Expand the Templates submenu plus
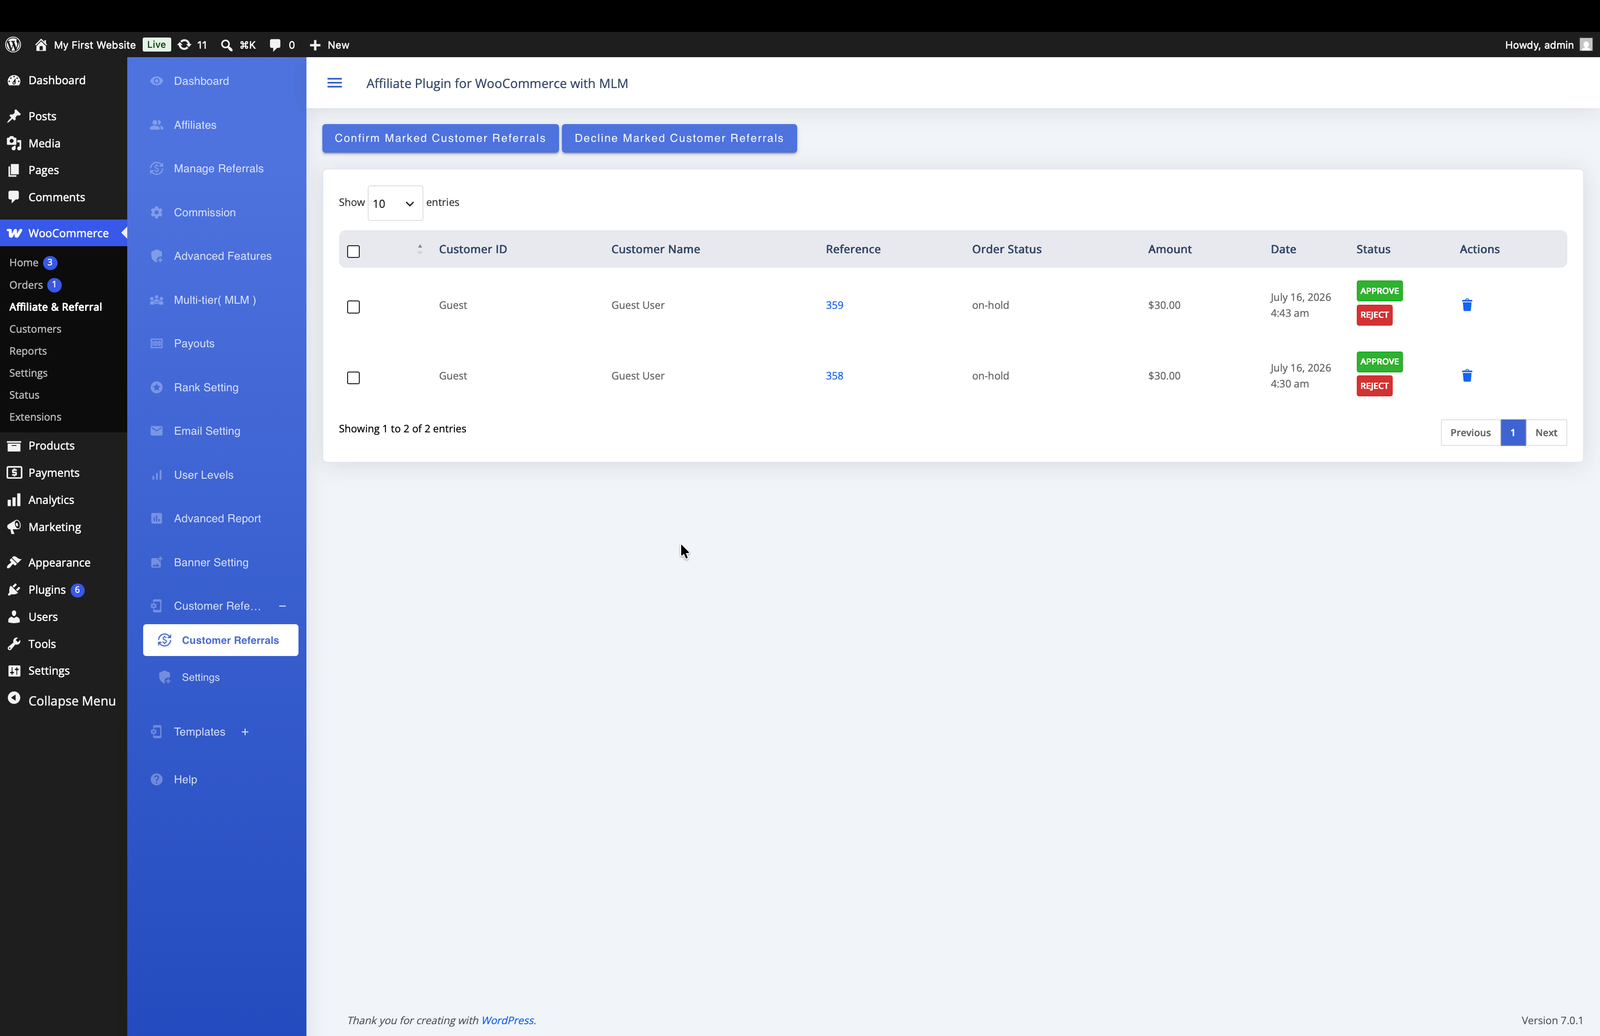 click(x=245, y=732)
